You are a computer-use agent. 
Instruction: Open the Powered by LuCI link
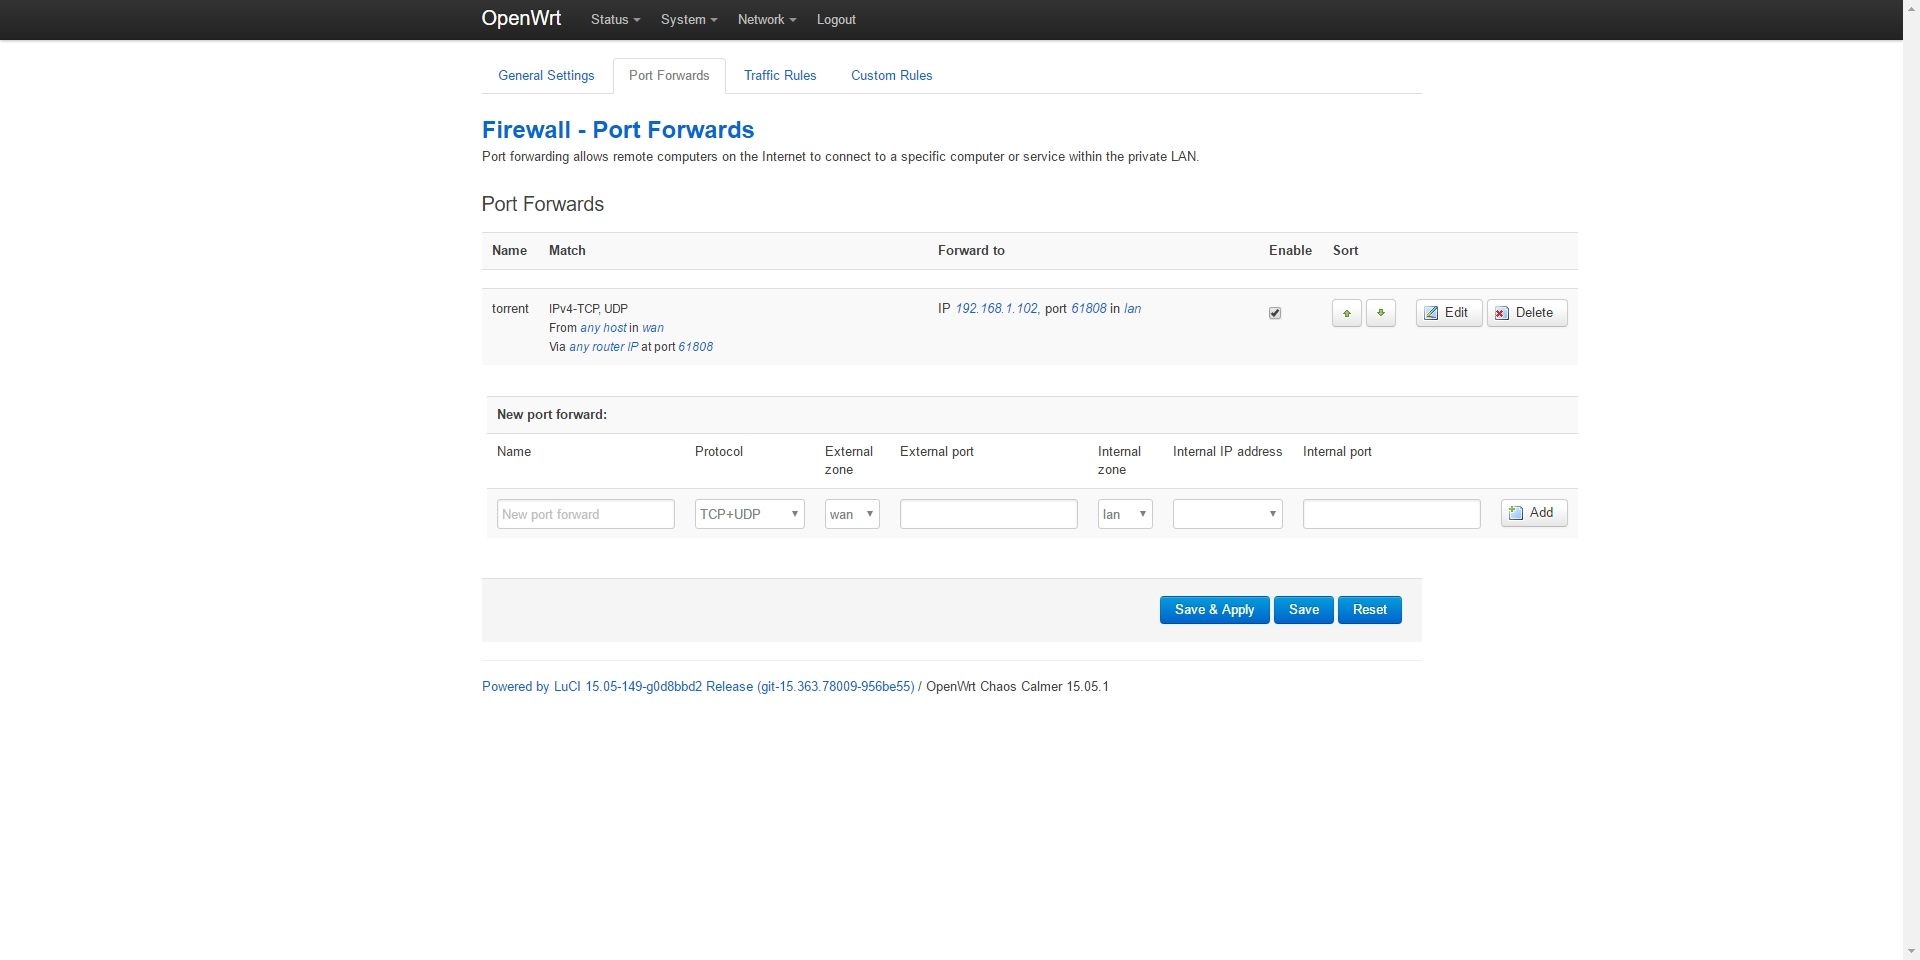(x=698, y=687)
